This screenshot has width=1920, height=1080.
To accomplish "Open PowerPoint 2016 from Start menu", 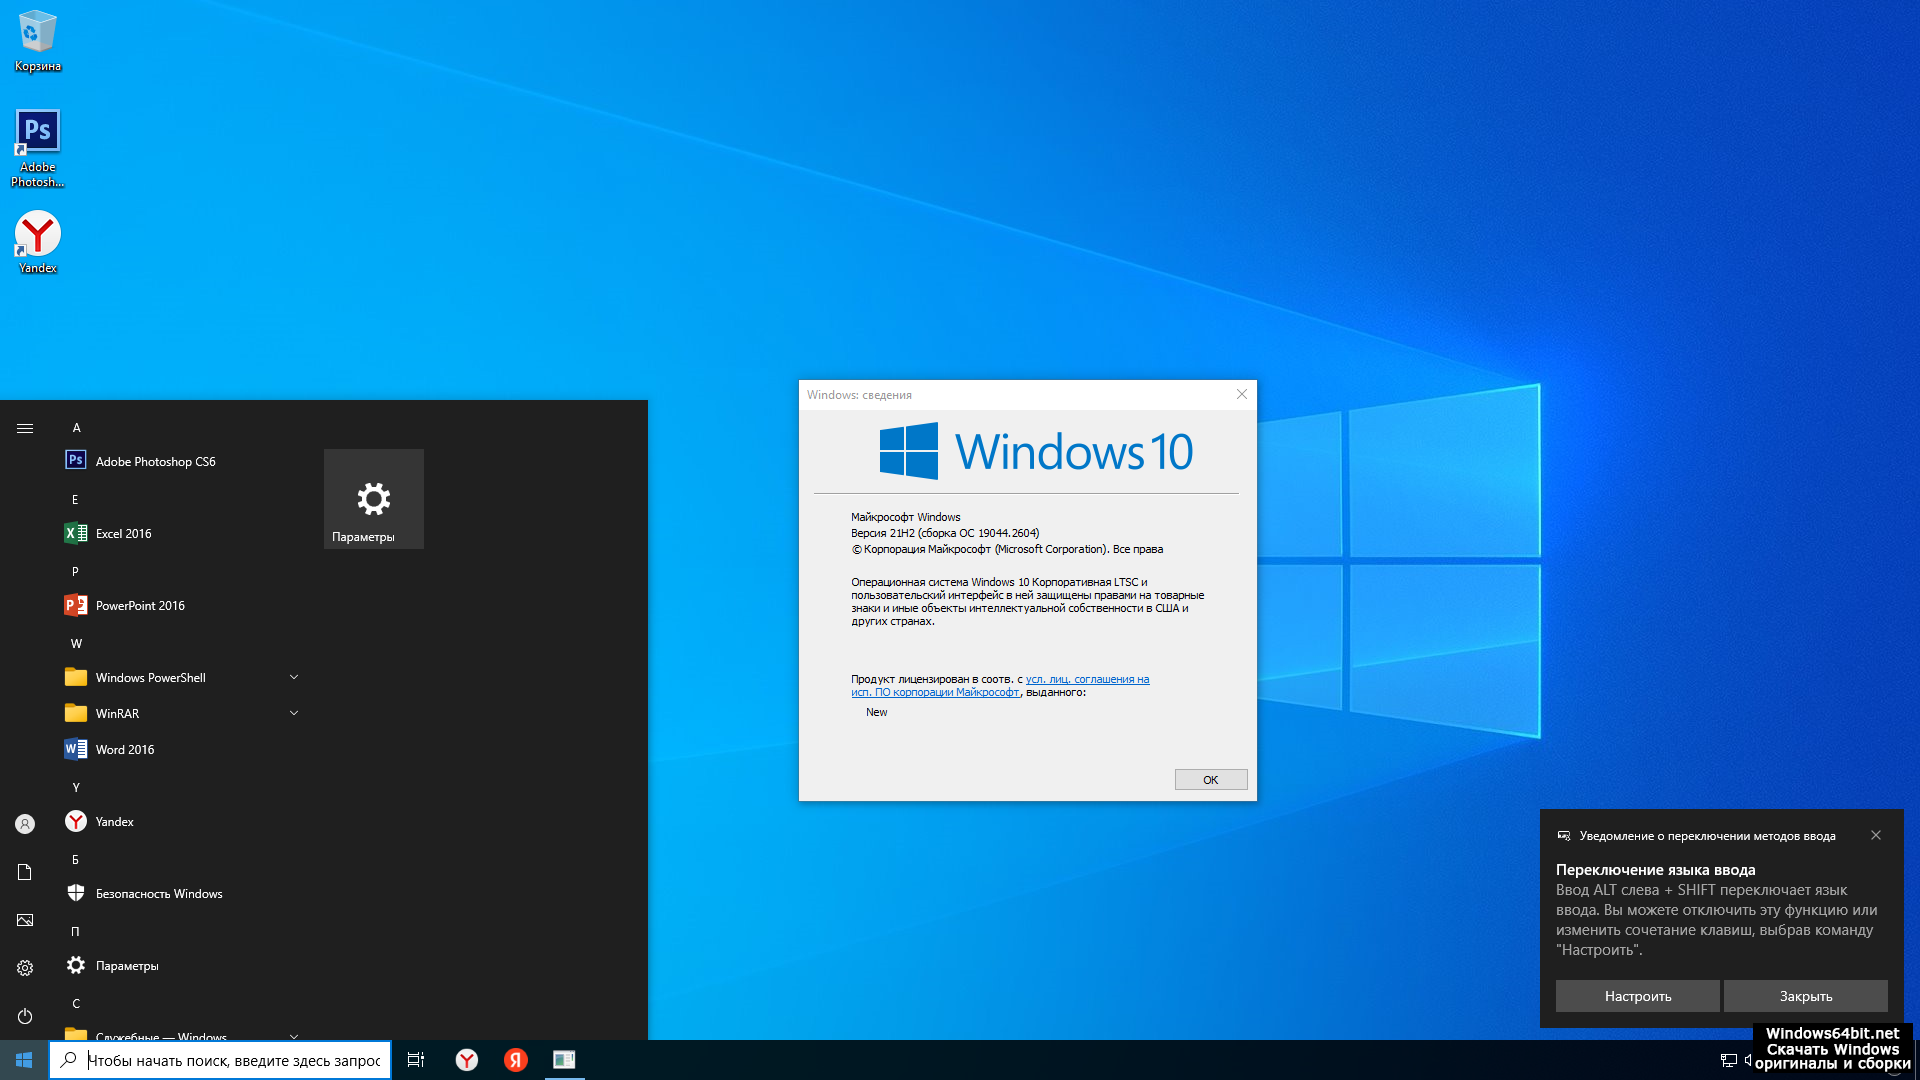I will (138, 605).
